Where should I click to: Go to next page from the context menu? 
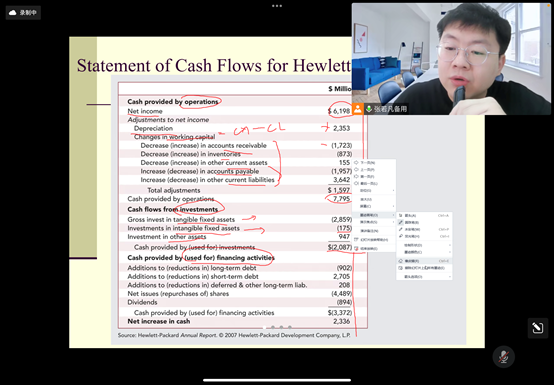374,163
